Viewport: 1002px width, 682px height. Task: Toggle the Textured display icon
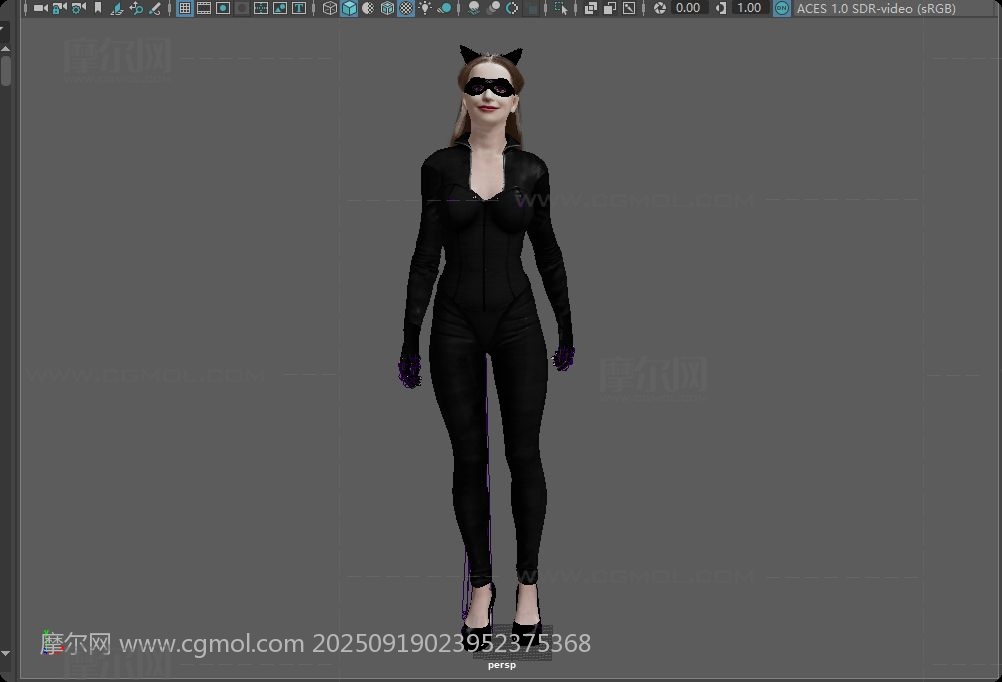(x=406, y=8)
